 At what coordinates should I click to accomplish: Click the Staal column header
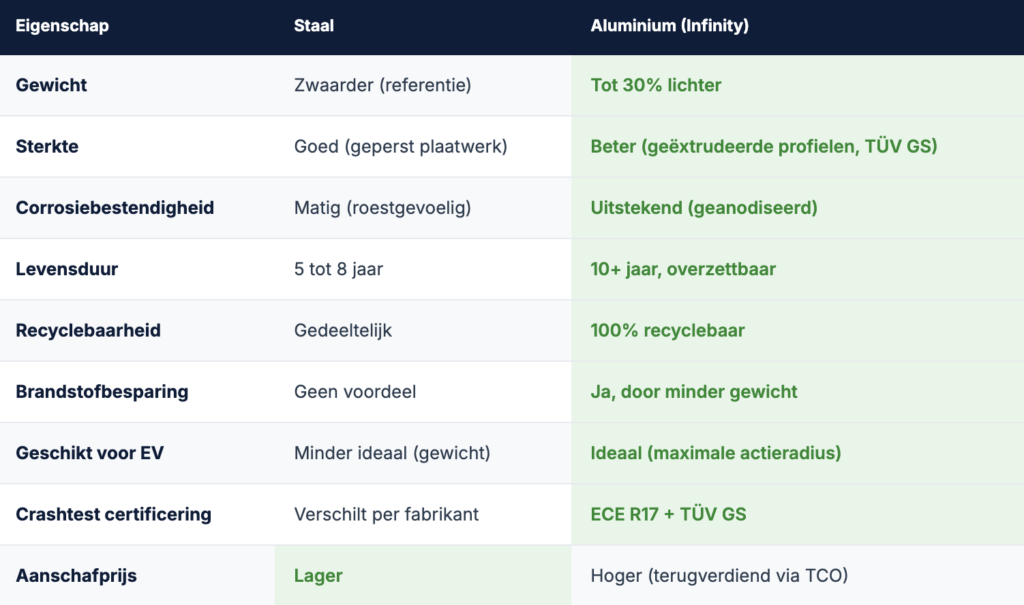314,26
